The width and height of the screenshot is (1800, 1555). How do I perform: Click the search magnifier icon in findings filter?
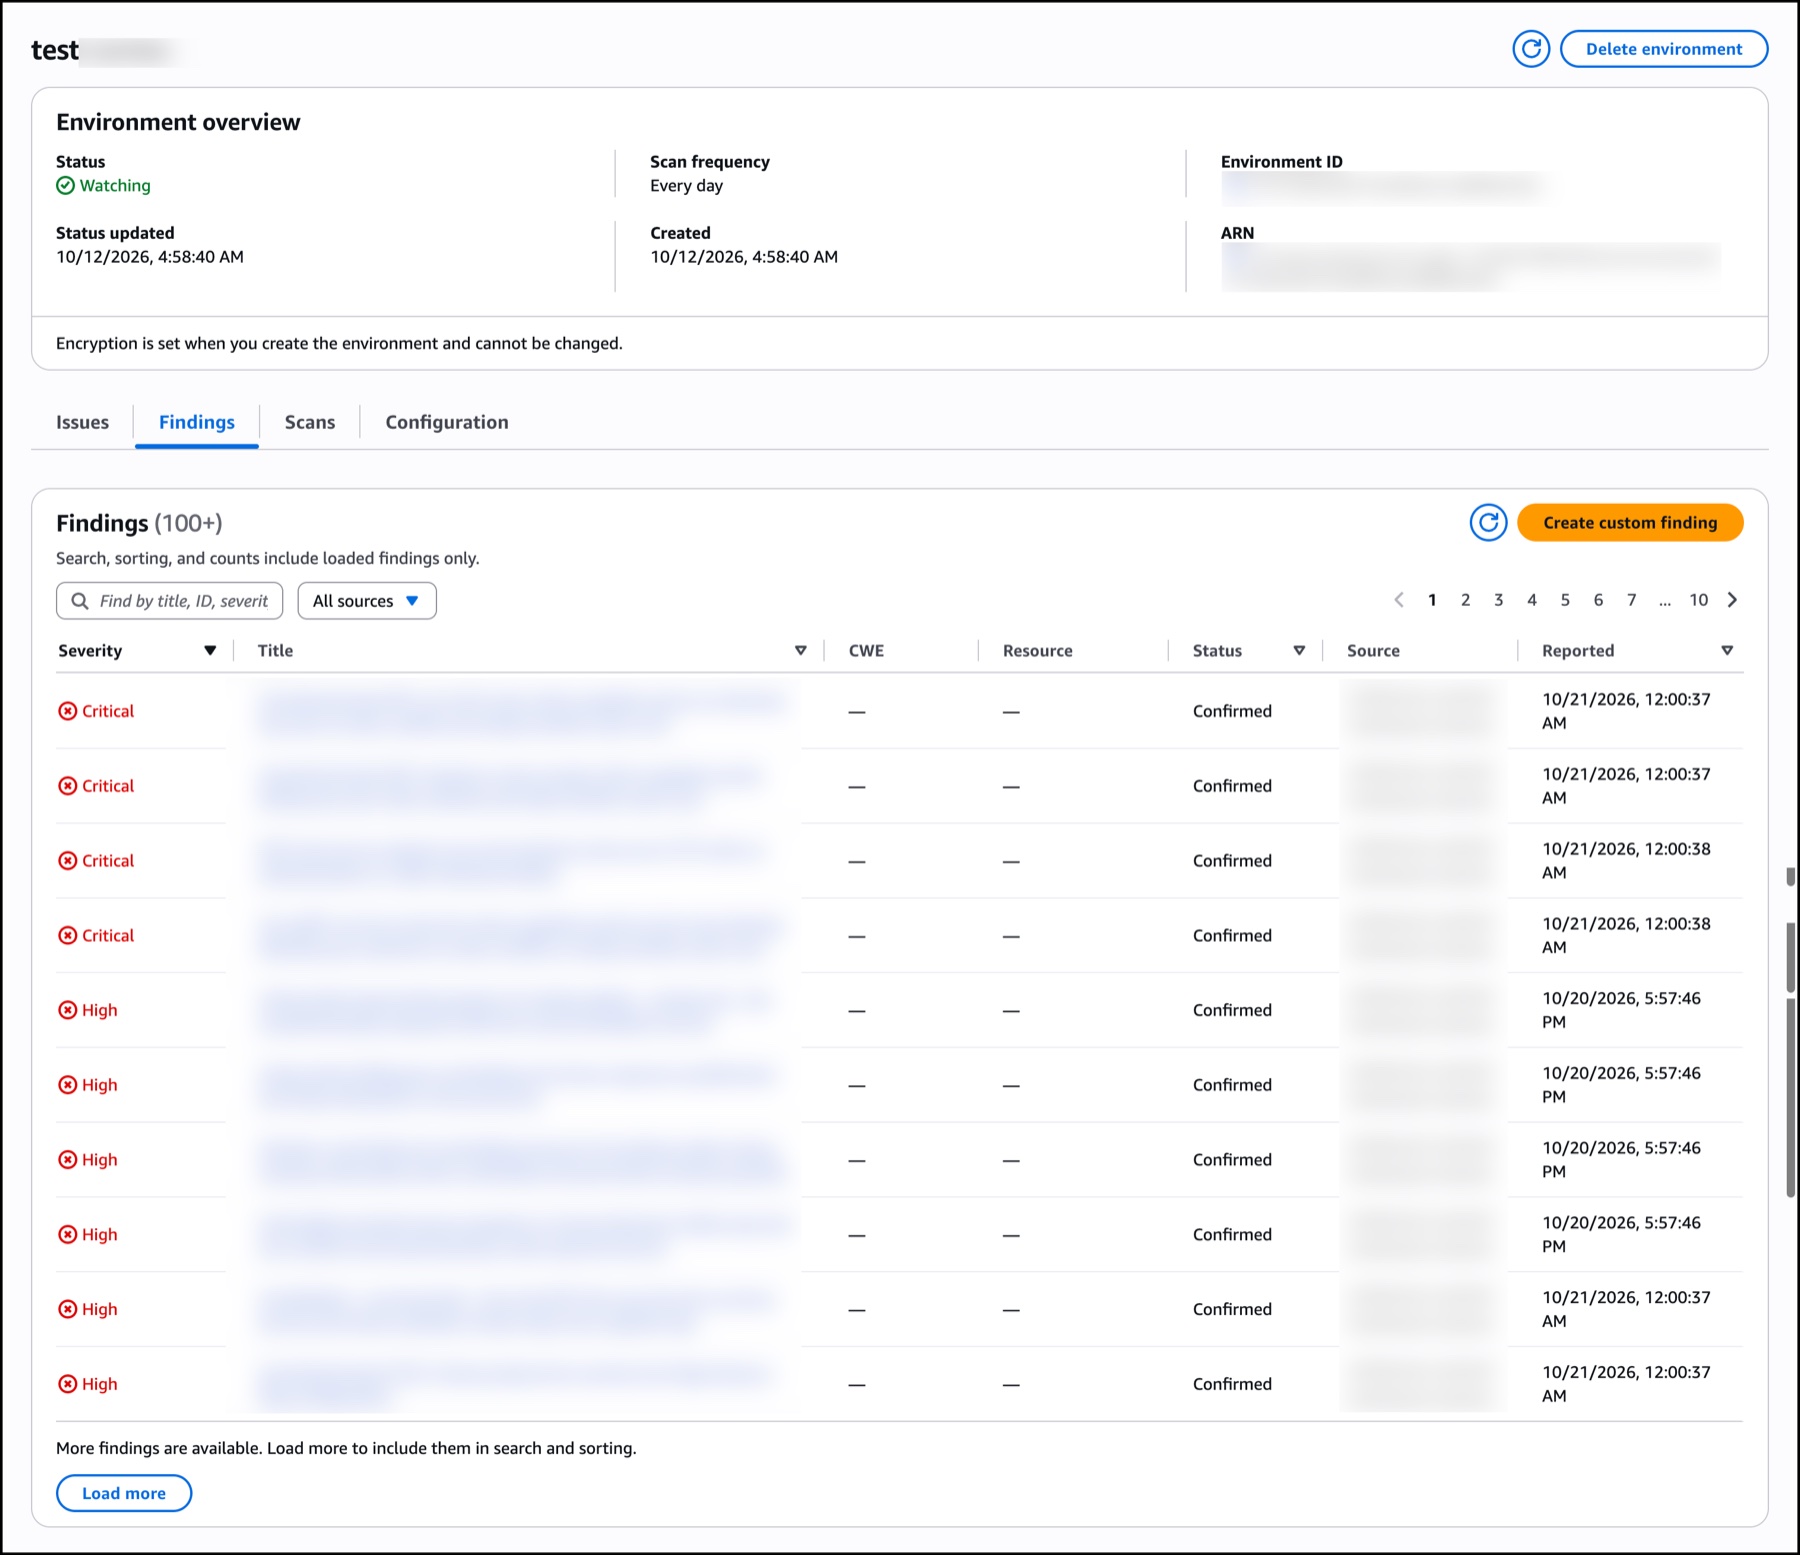click(x=80, y=601)
